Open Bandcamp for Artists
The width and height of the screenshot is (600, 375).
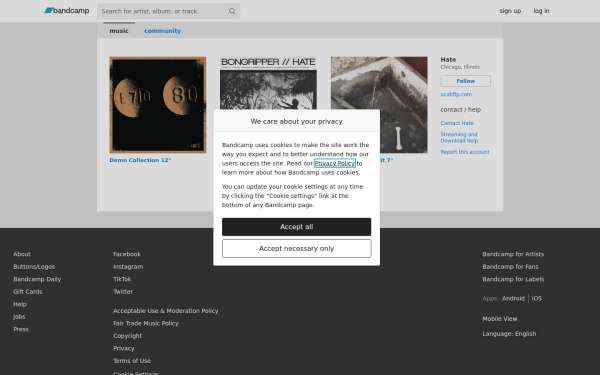click(513, 254)
